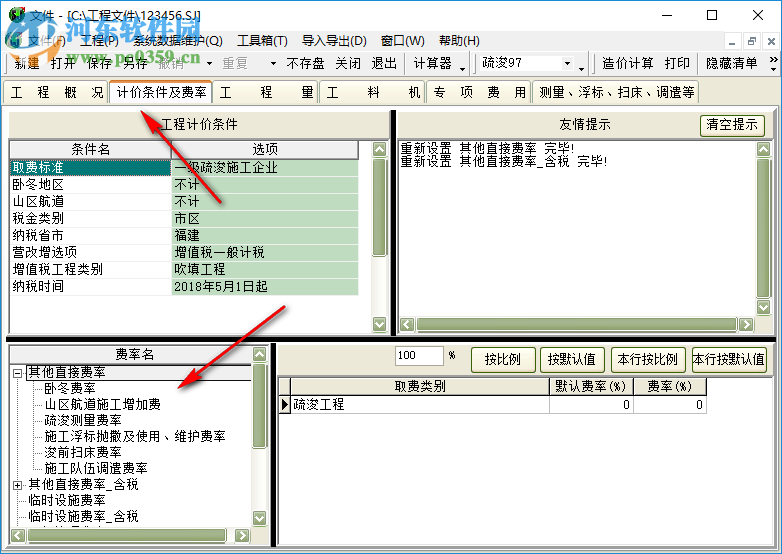Click the percentage input field showing 100
This screenshot has height=554, width=782.
pyautogui.click(x=419, y=356)
